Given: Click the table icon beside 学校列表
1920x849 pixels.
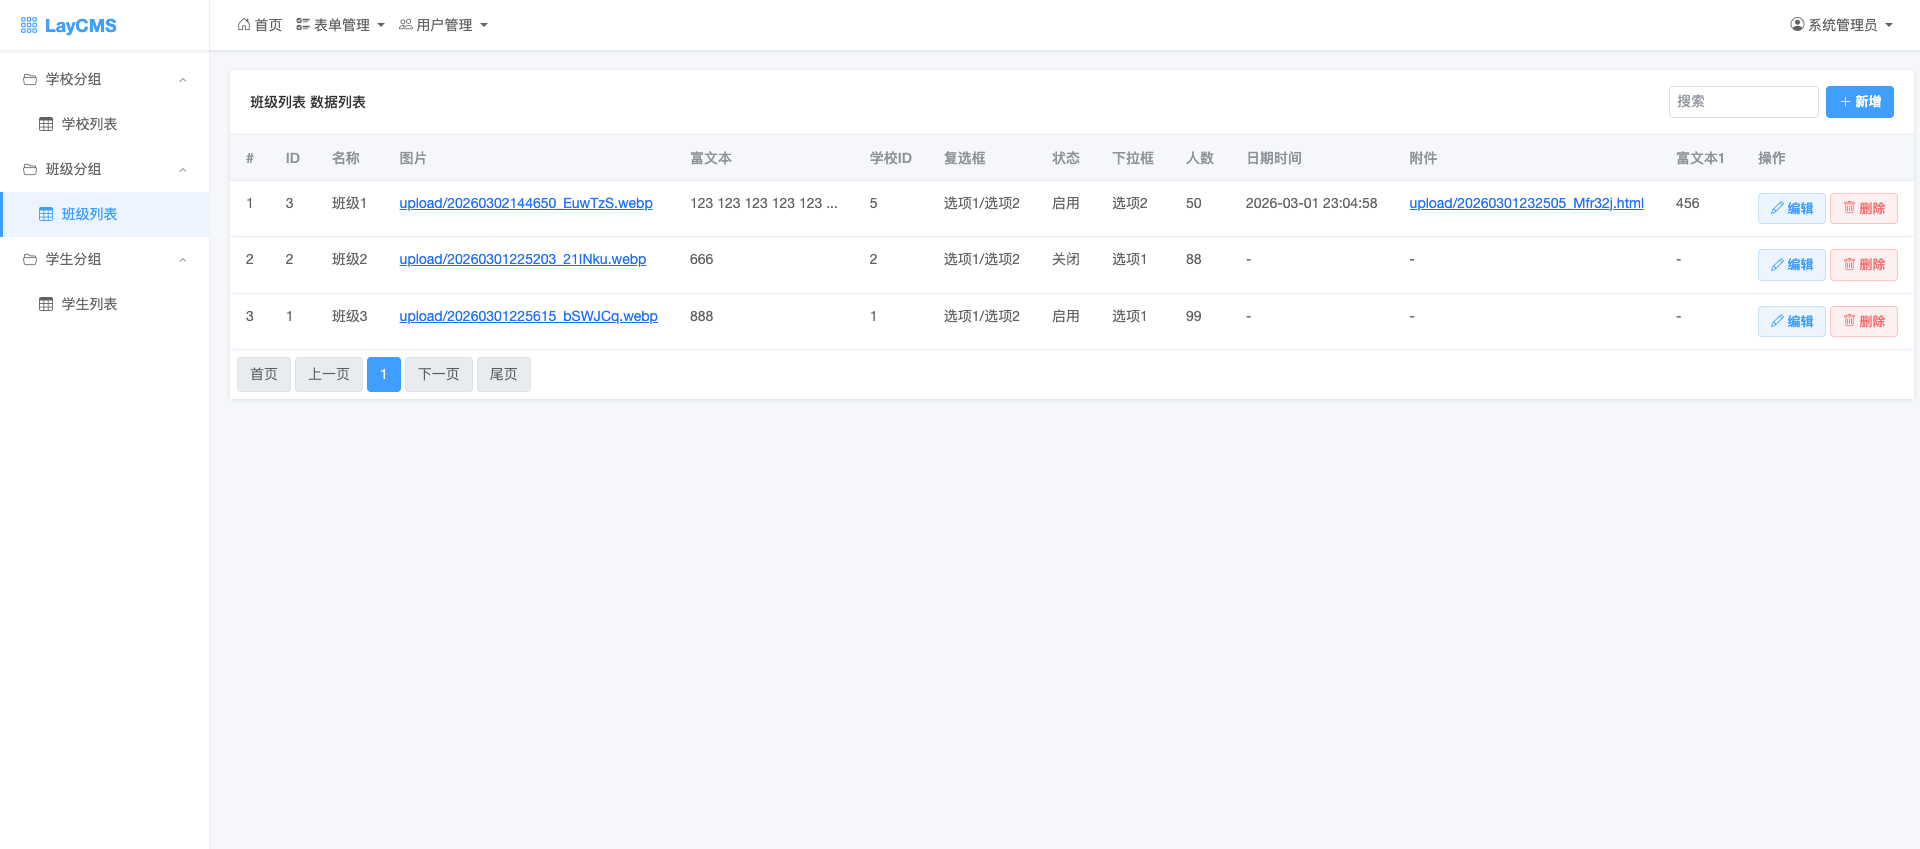Looking at the screenshot, I should coord(46,124).
